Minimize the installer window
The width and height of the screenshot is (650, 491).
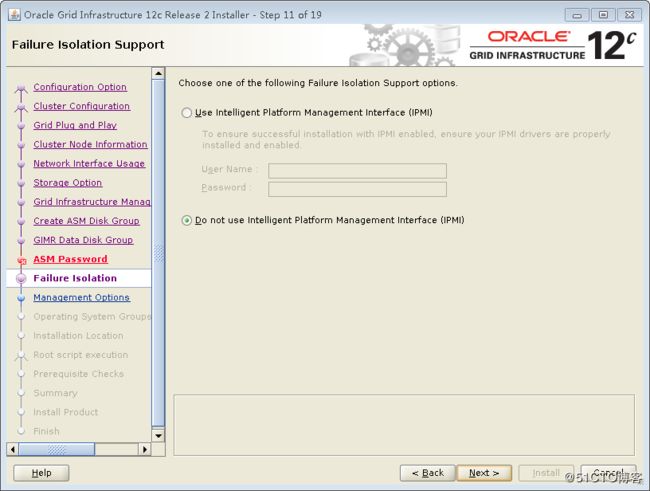577,15
